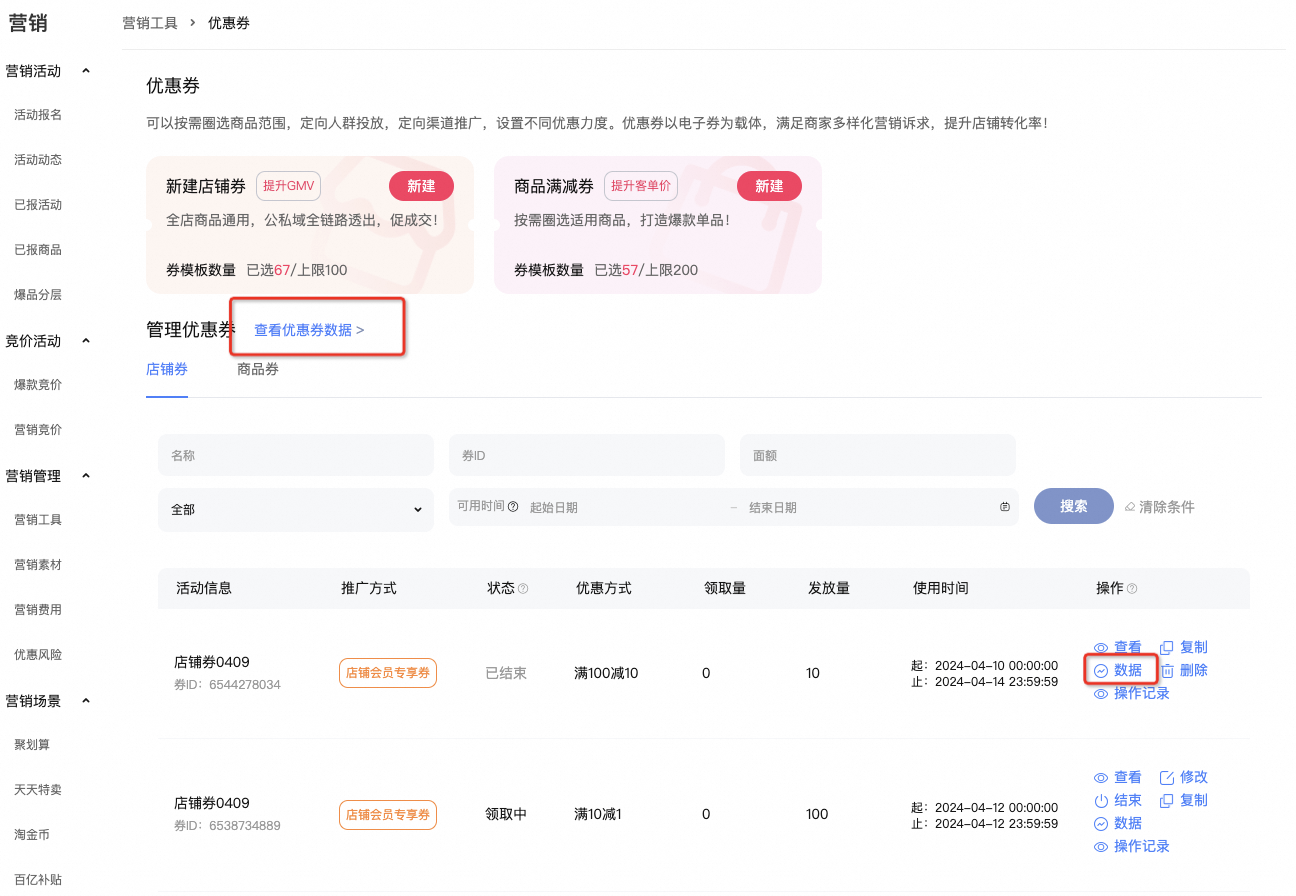Click the 提升GMV tag
This screenshot has height=896, width=1296.
(x=289, y=186)
